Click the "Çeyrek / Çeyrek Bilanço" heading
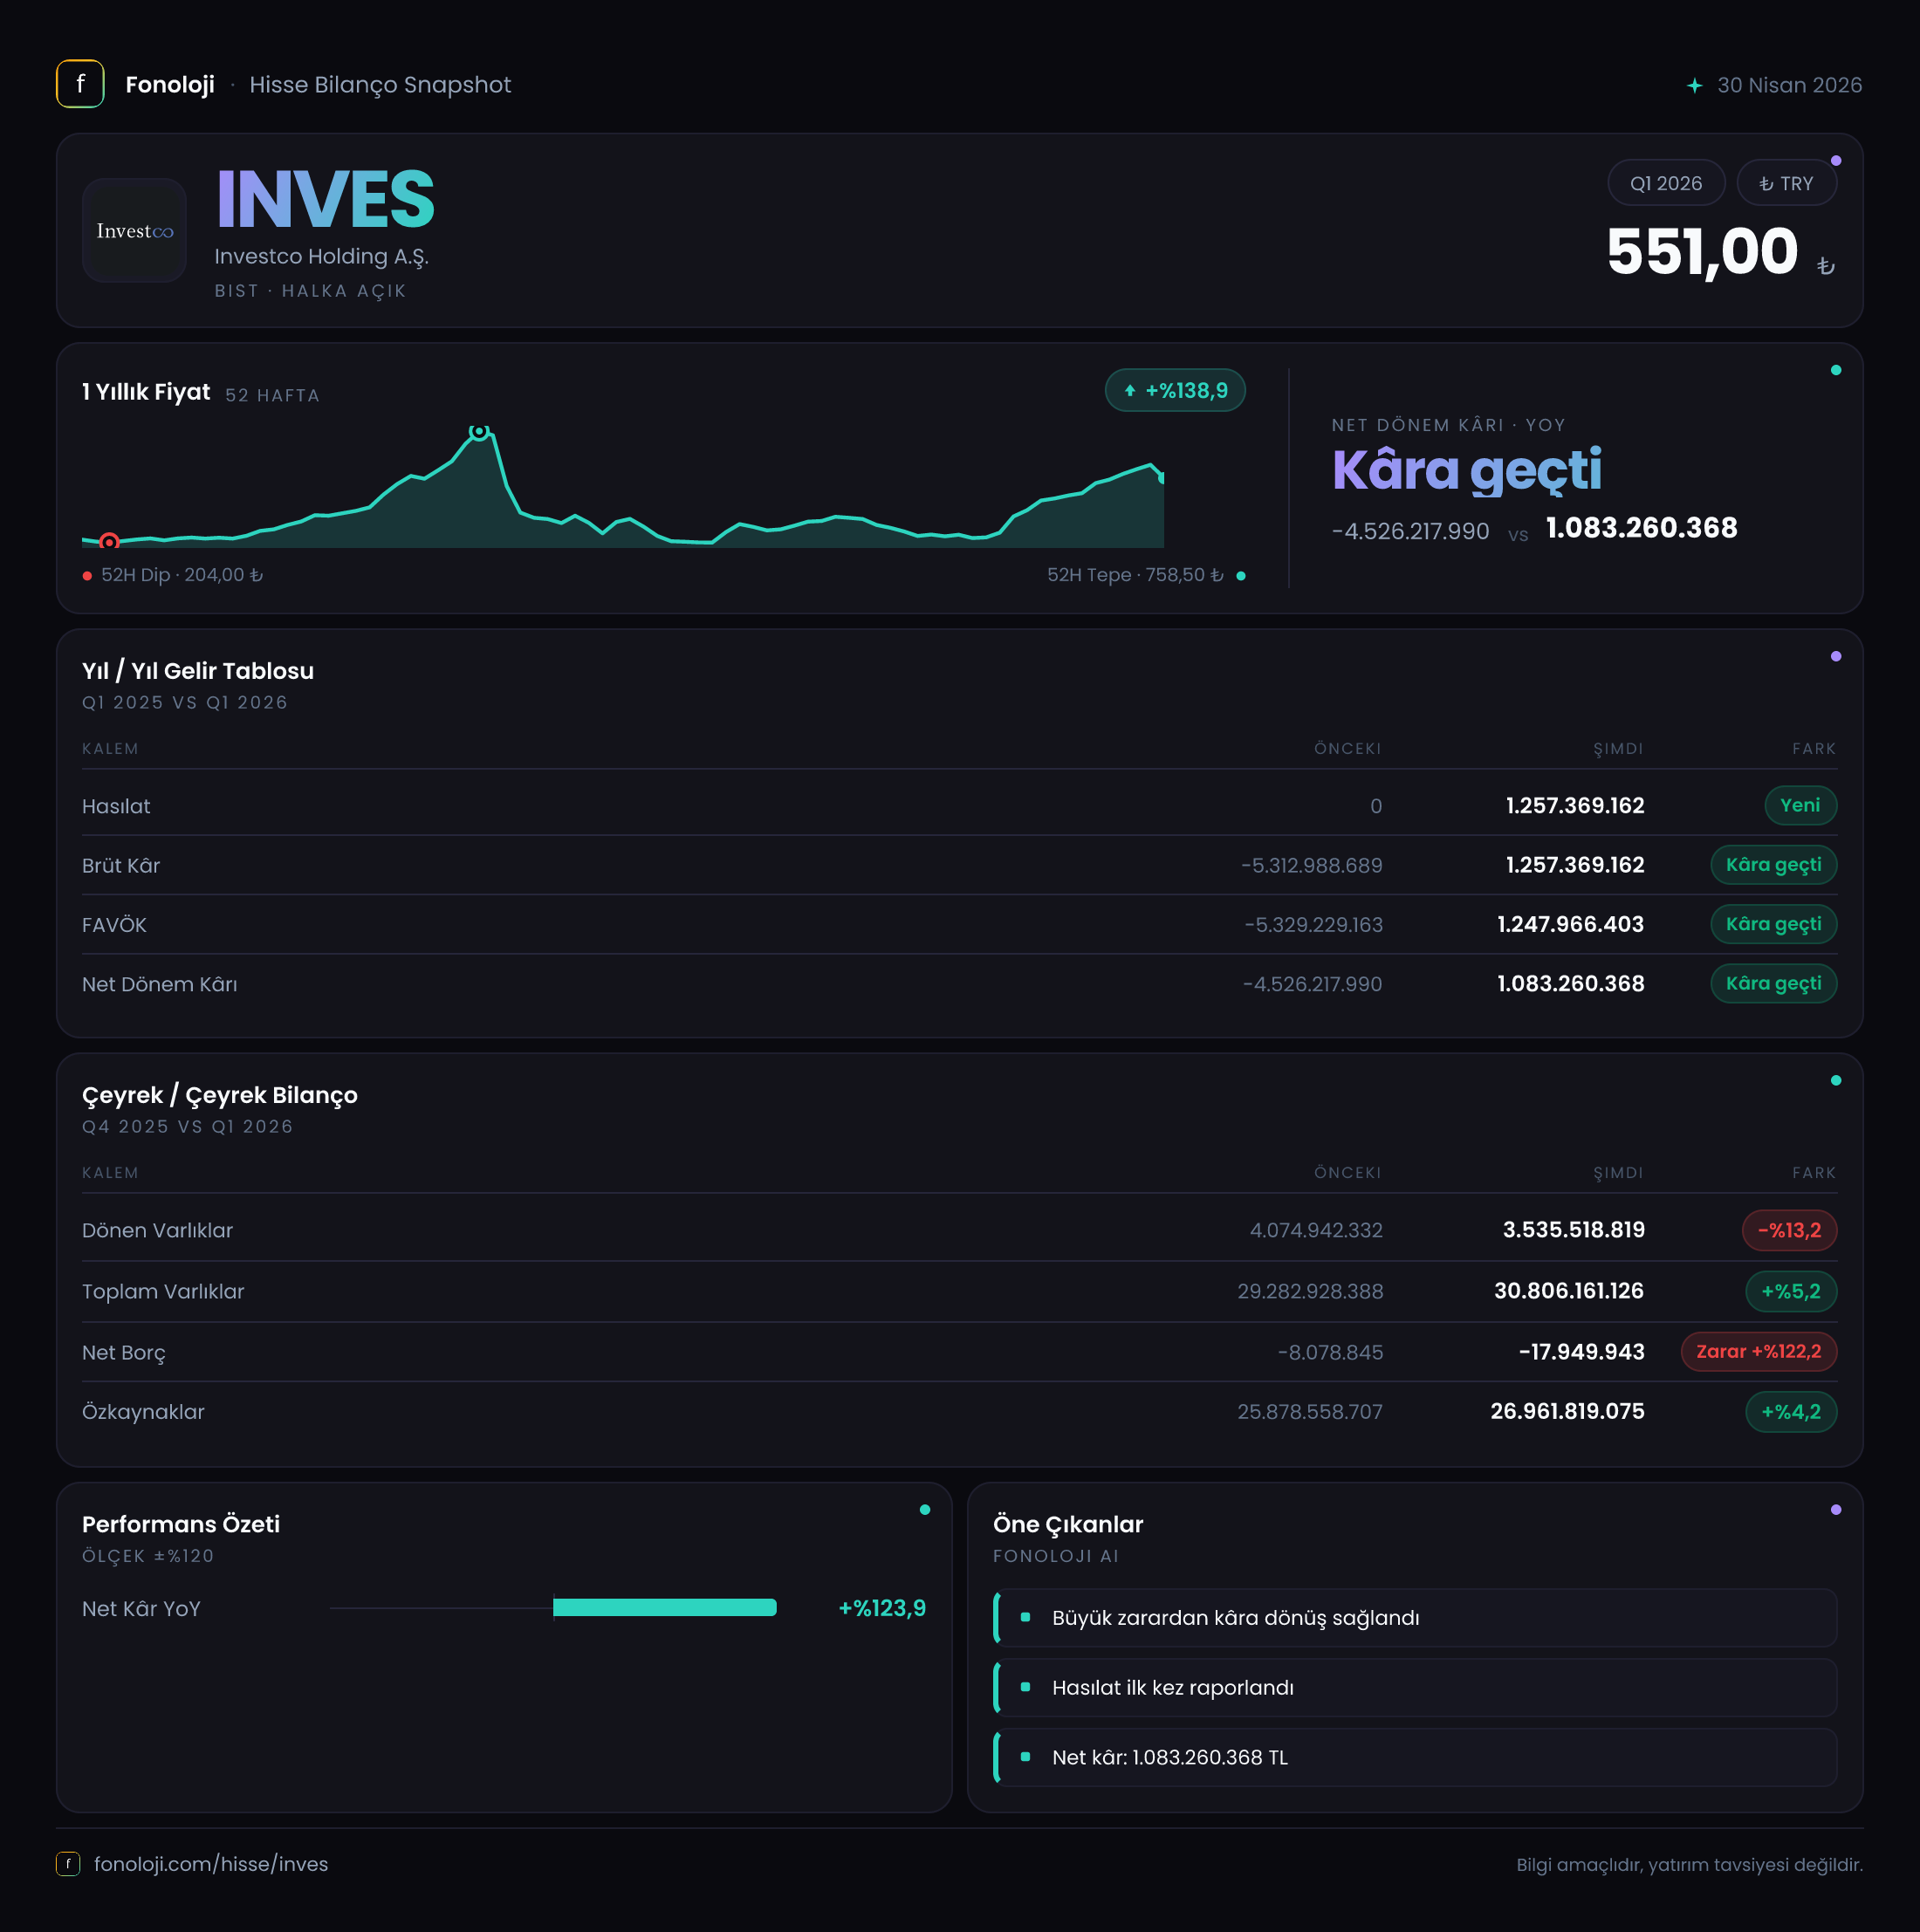This screenshot has height=1932, width=1920. point(220,1095)
